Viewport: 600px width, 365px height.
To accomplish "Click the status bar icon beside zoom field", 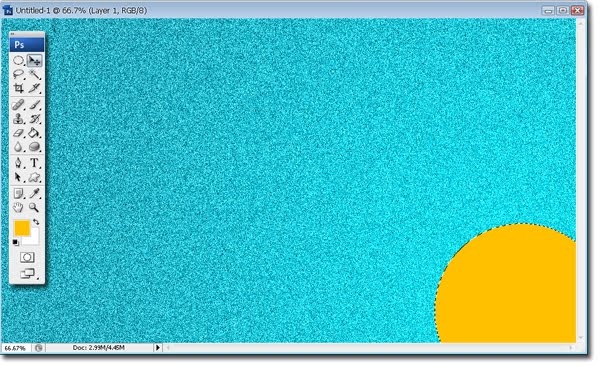I will click(x=38, y=348).
